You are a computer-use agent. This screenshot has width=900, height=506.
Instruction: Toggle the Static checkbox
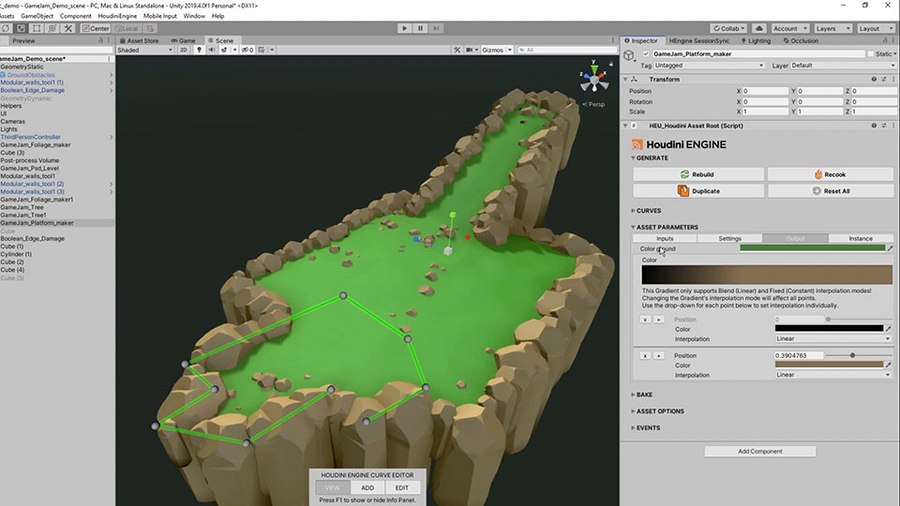pos(871,54)
